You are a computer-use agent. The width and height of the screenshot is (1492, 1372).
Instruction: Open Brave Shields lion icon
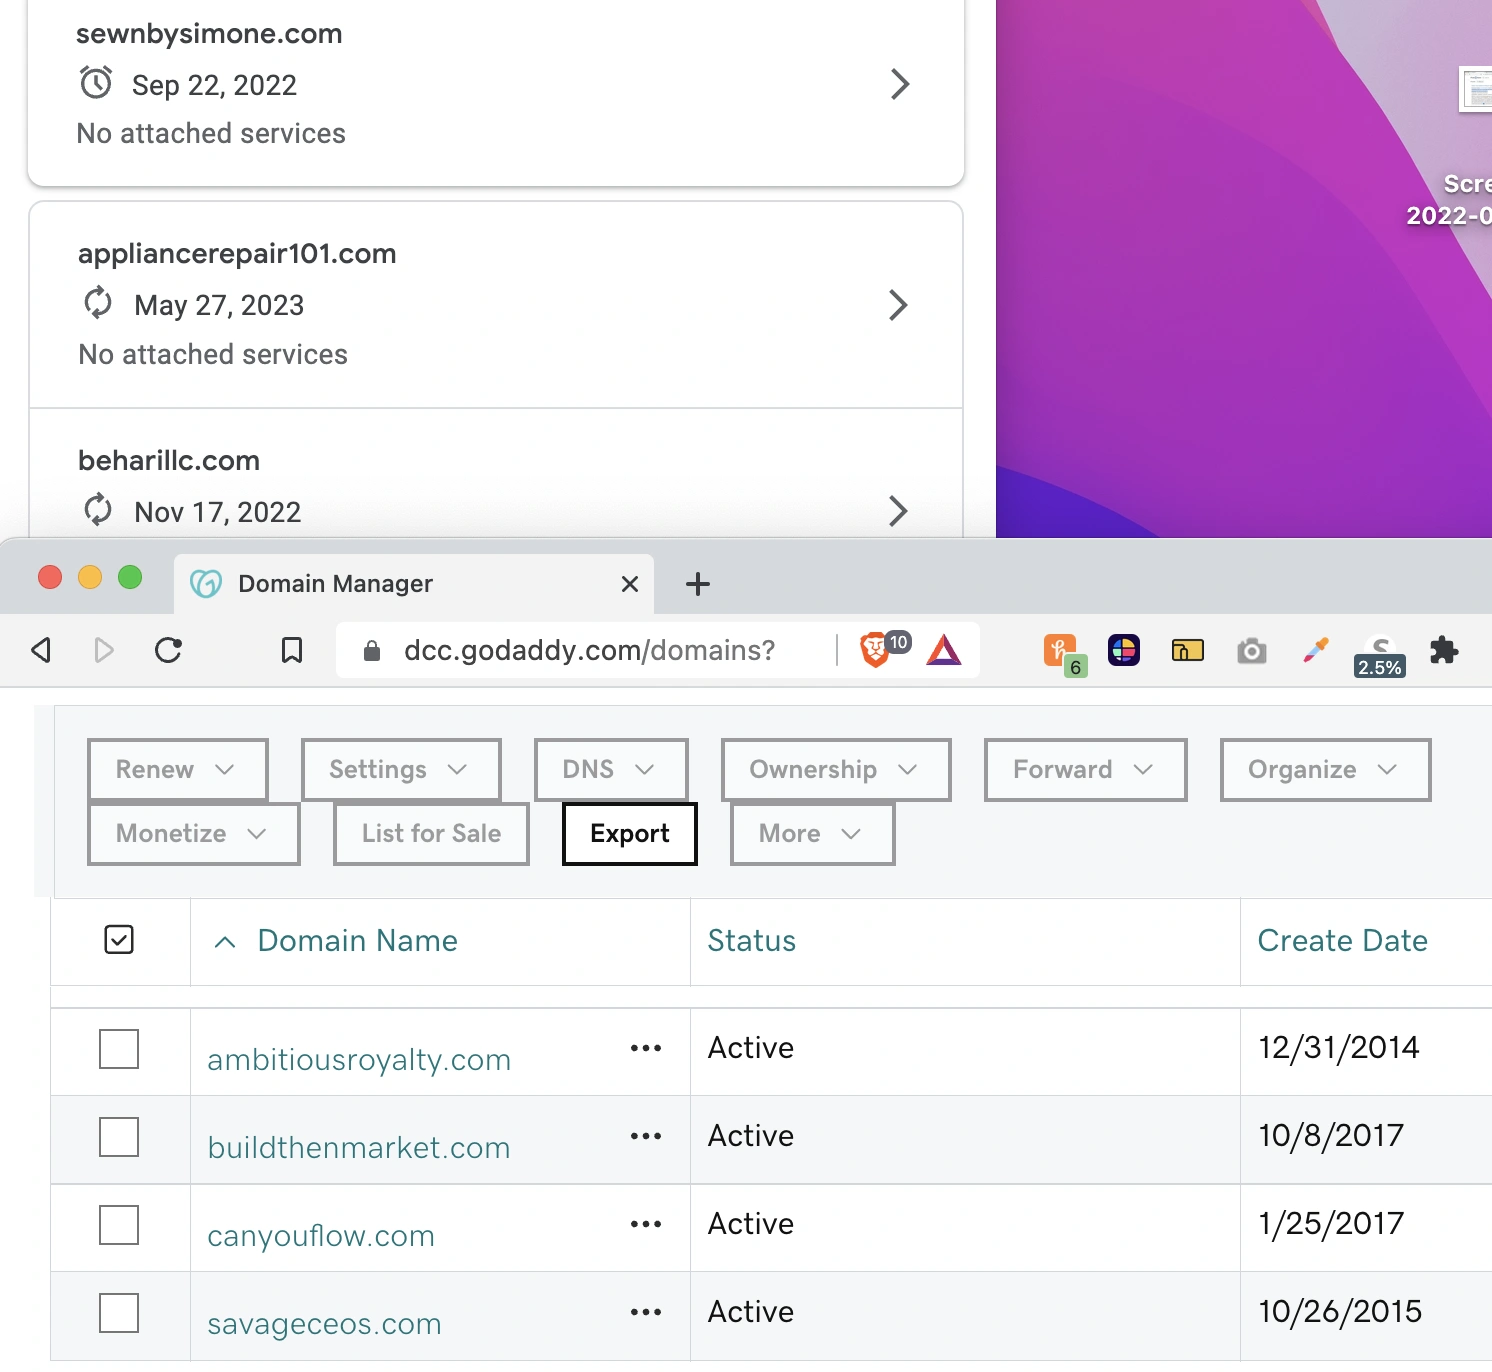[875, 651]
